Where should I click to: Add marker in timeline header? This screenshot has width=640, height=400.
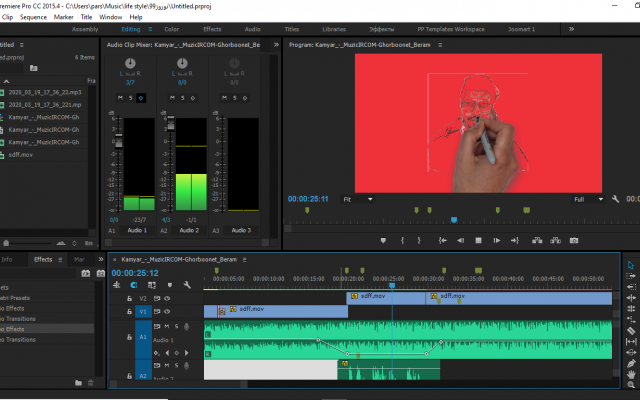click(170, 285)
